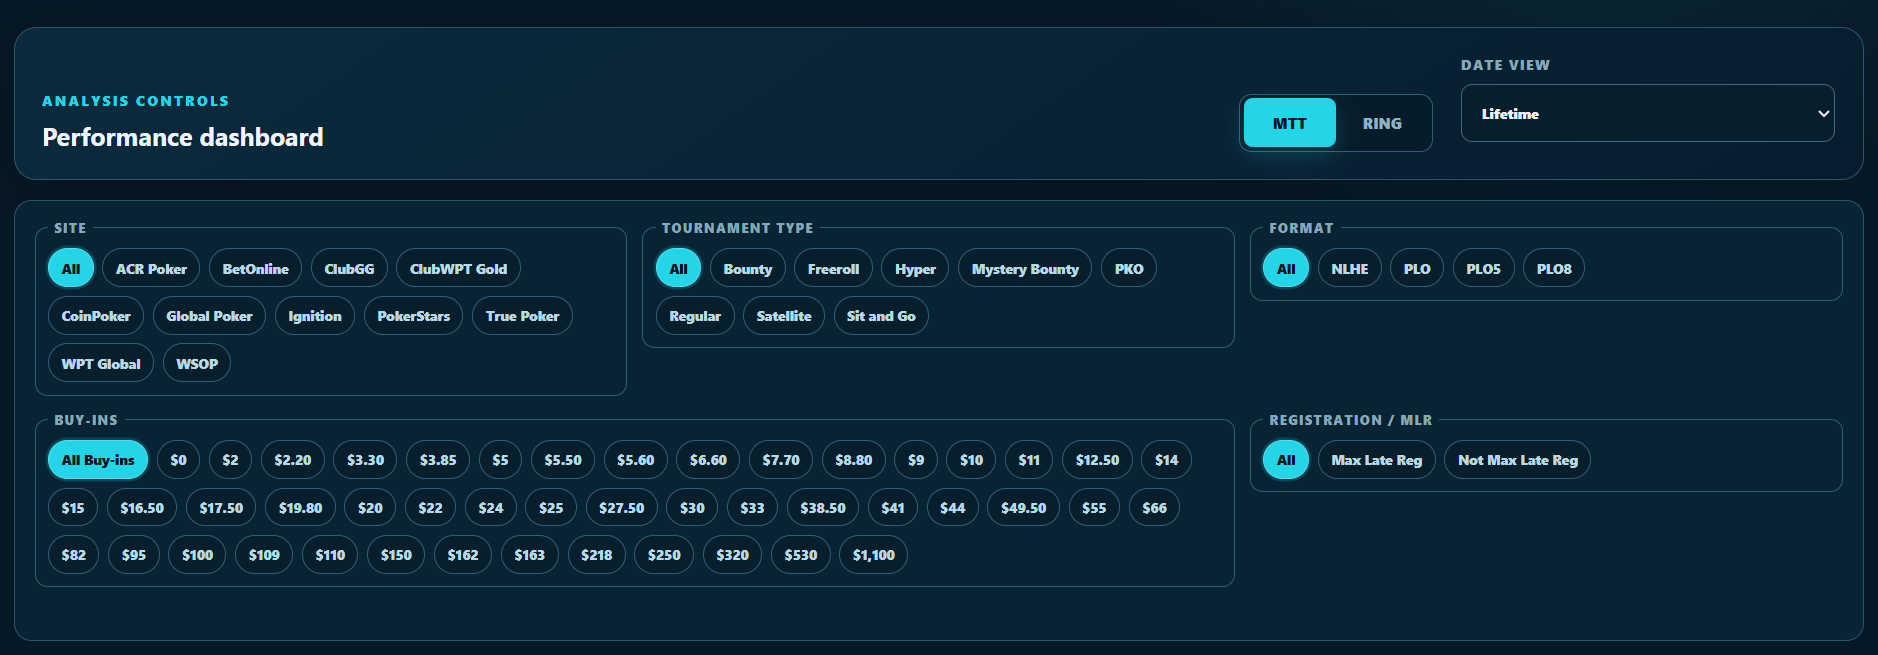Filter by $7.70 buy-in
1878x655 pixels.
click(x=781, y=460)
